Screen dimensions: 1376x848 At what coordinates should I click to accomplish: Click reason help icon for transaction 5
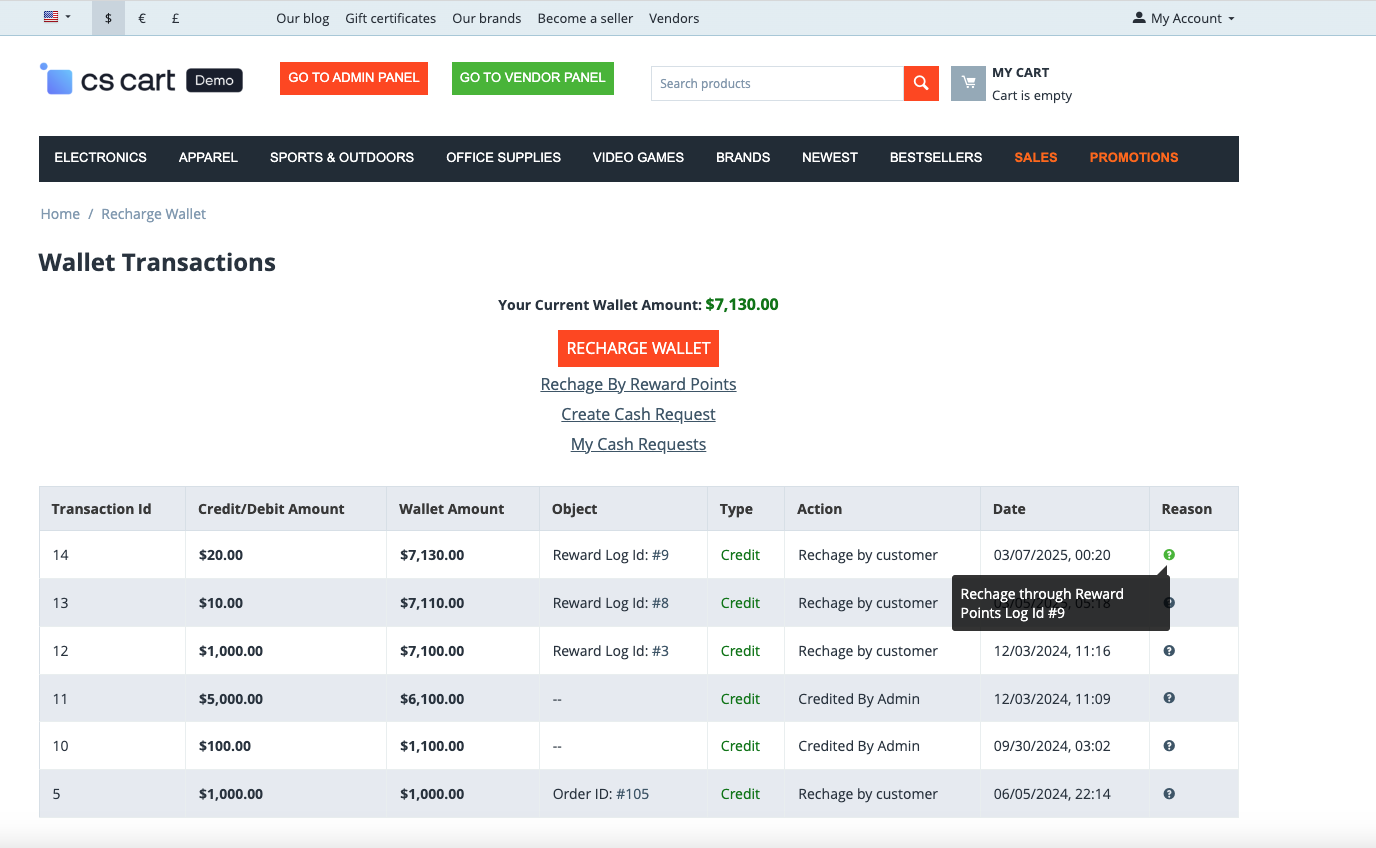tap(1169, 794)
